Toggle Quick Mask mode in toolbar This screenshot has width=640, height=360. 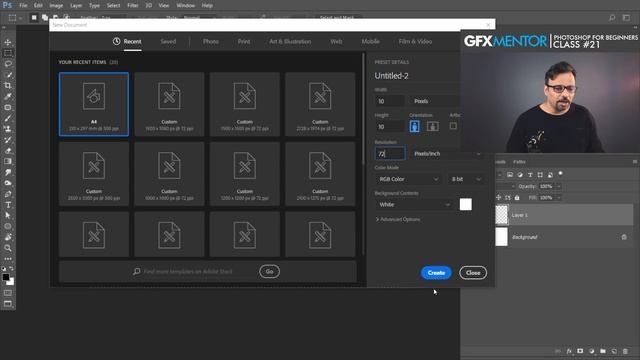click(x=8, y=293)
